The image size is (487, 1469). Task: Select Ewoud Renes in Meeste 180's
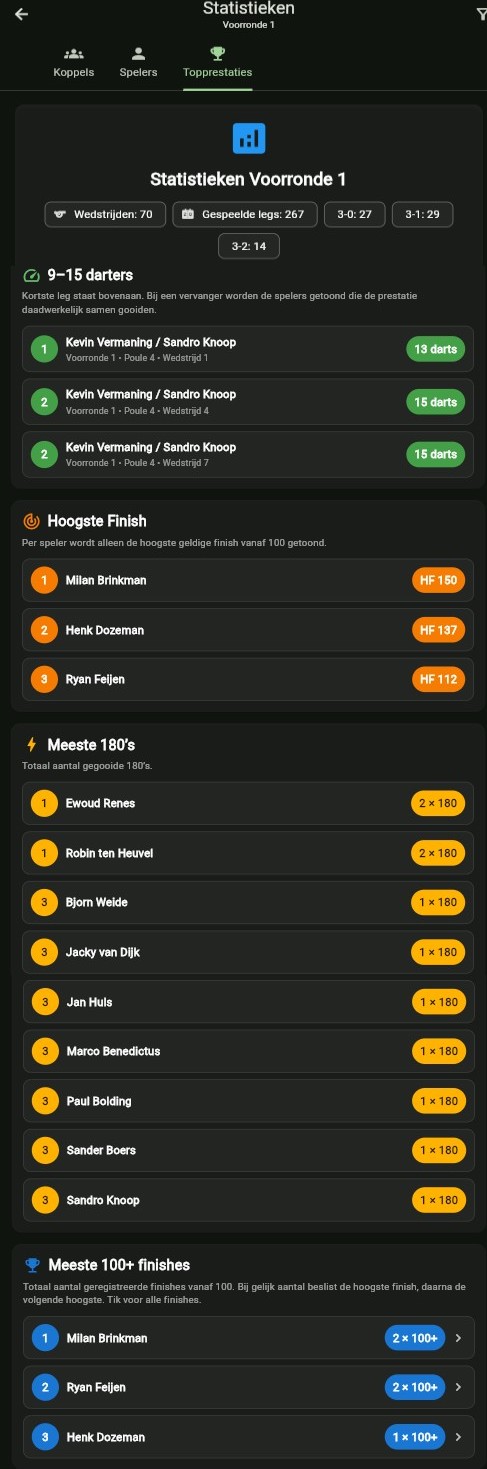(x=248, y=803)
